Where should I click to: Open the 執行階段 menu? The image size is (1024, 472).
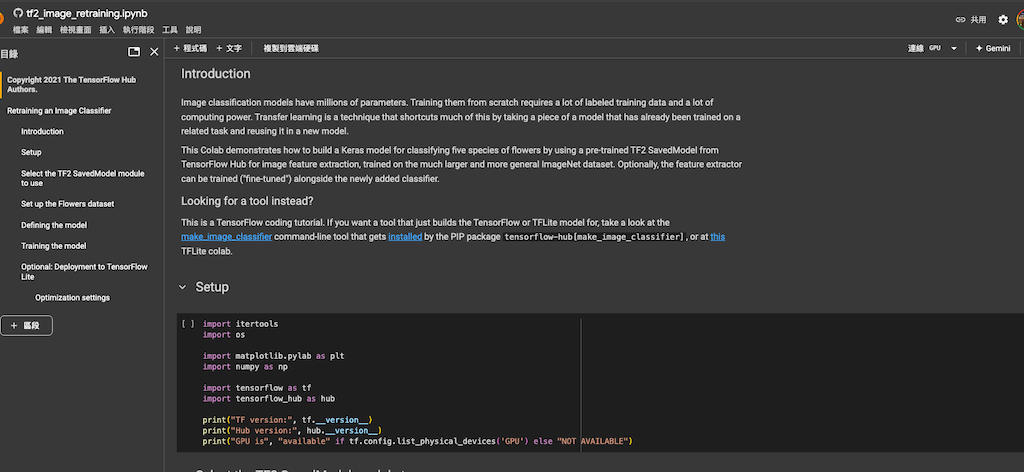tap(138, 30)
